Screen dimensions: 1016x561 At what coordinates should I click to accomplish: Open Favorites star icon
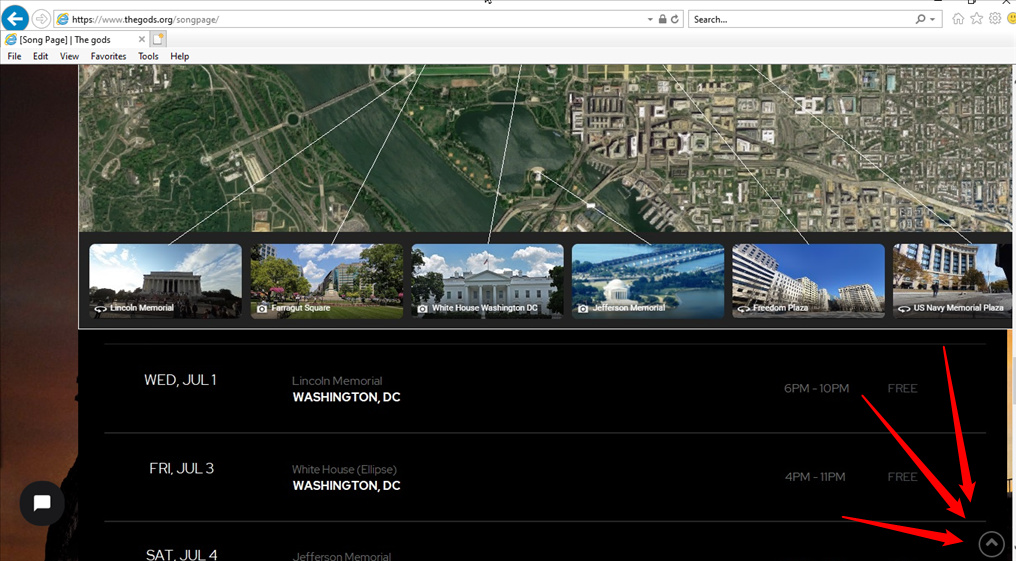tap(976, 19)
